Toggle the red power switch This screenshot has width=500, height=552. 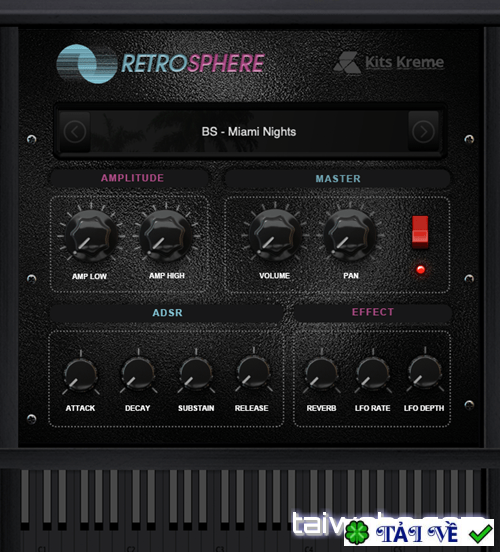(x=420, y=232)
